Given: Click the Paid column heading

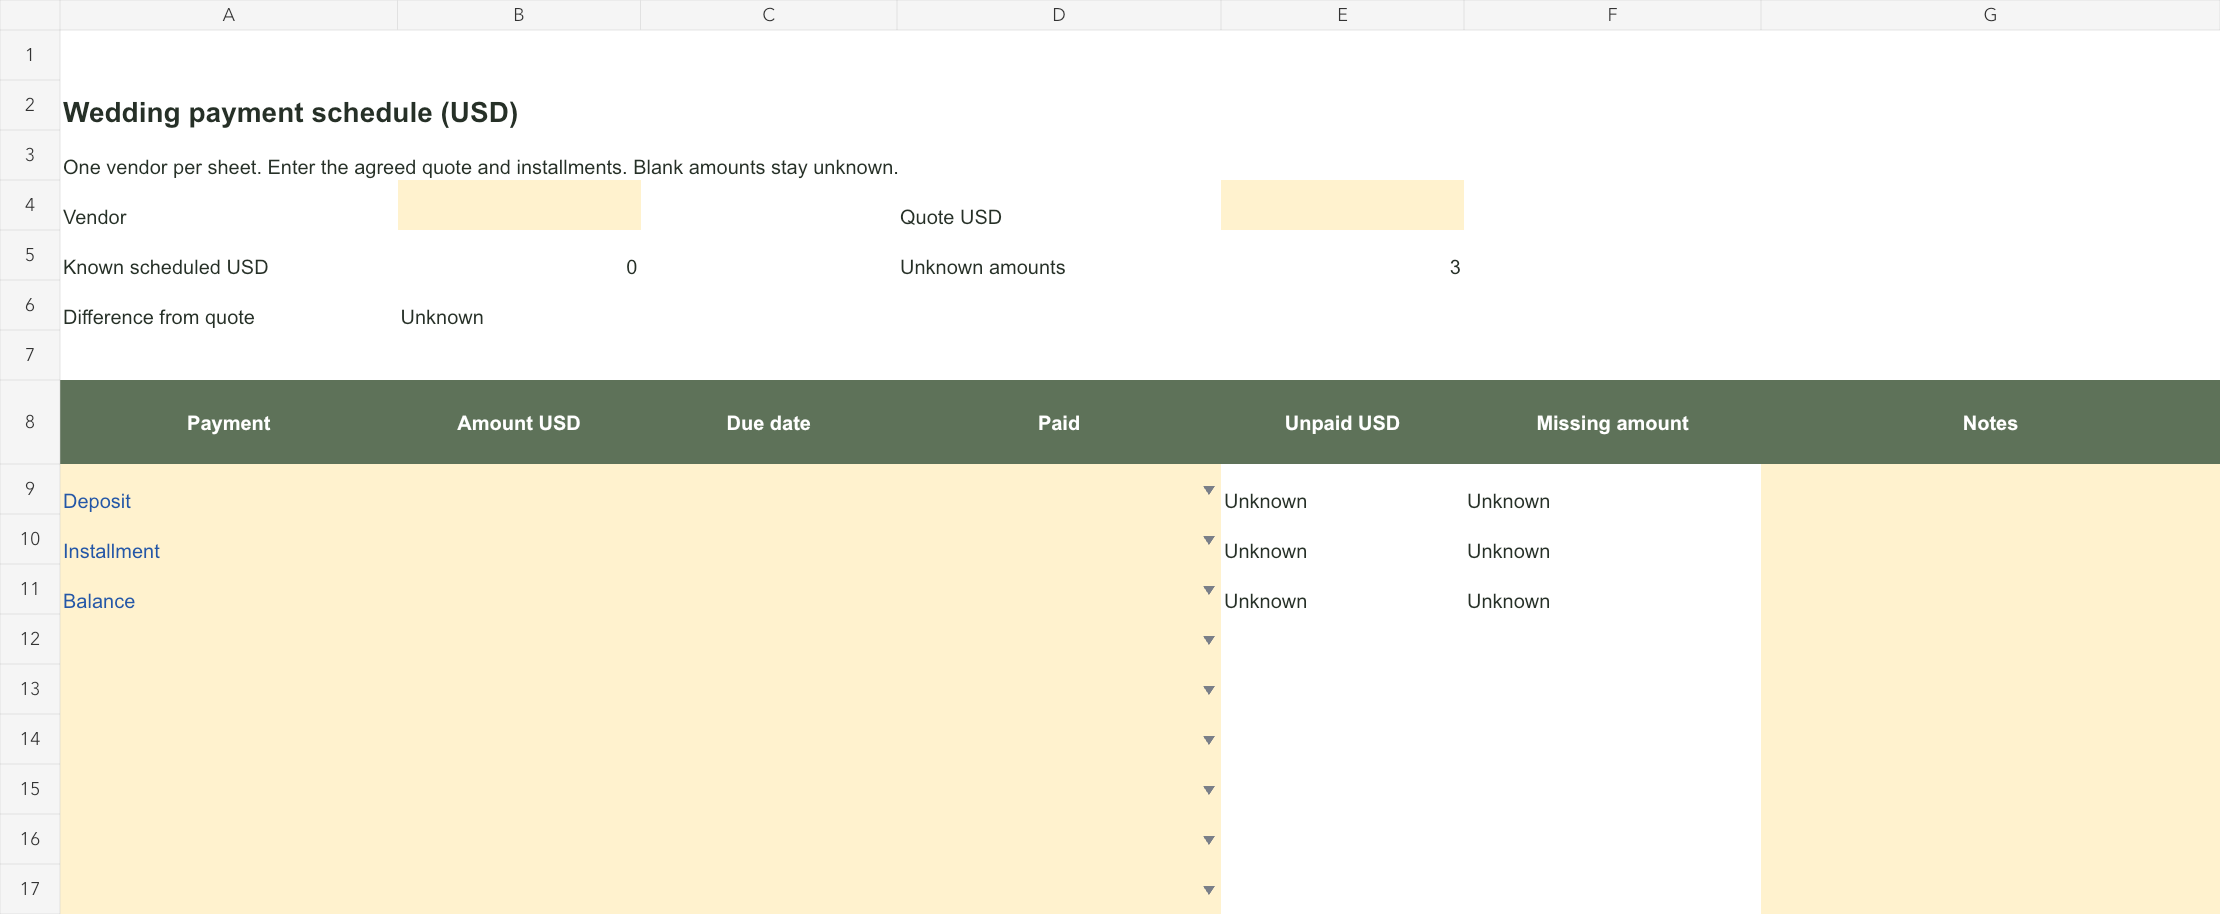Looking at the screenshot, I should [x=1059, y=423].
